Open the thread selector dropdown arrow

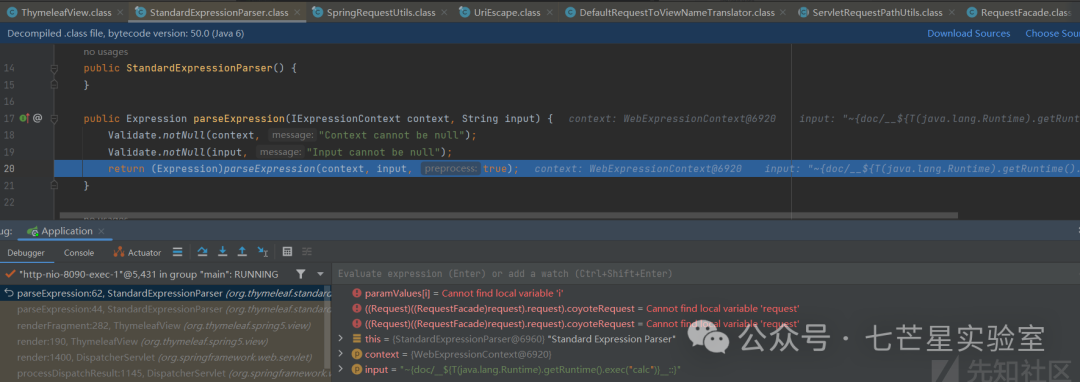(x=320, y=274)
